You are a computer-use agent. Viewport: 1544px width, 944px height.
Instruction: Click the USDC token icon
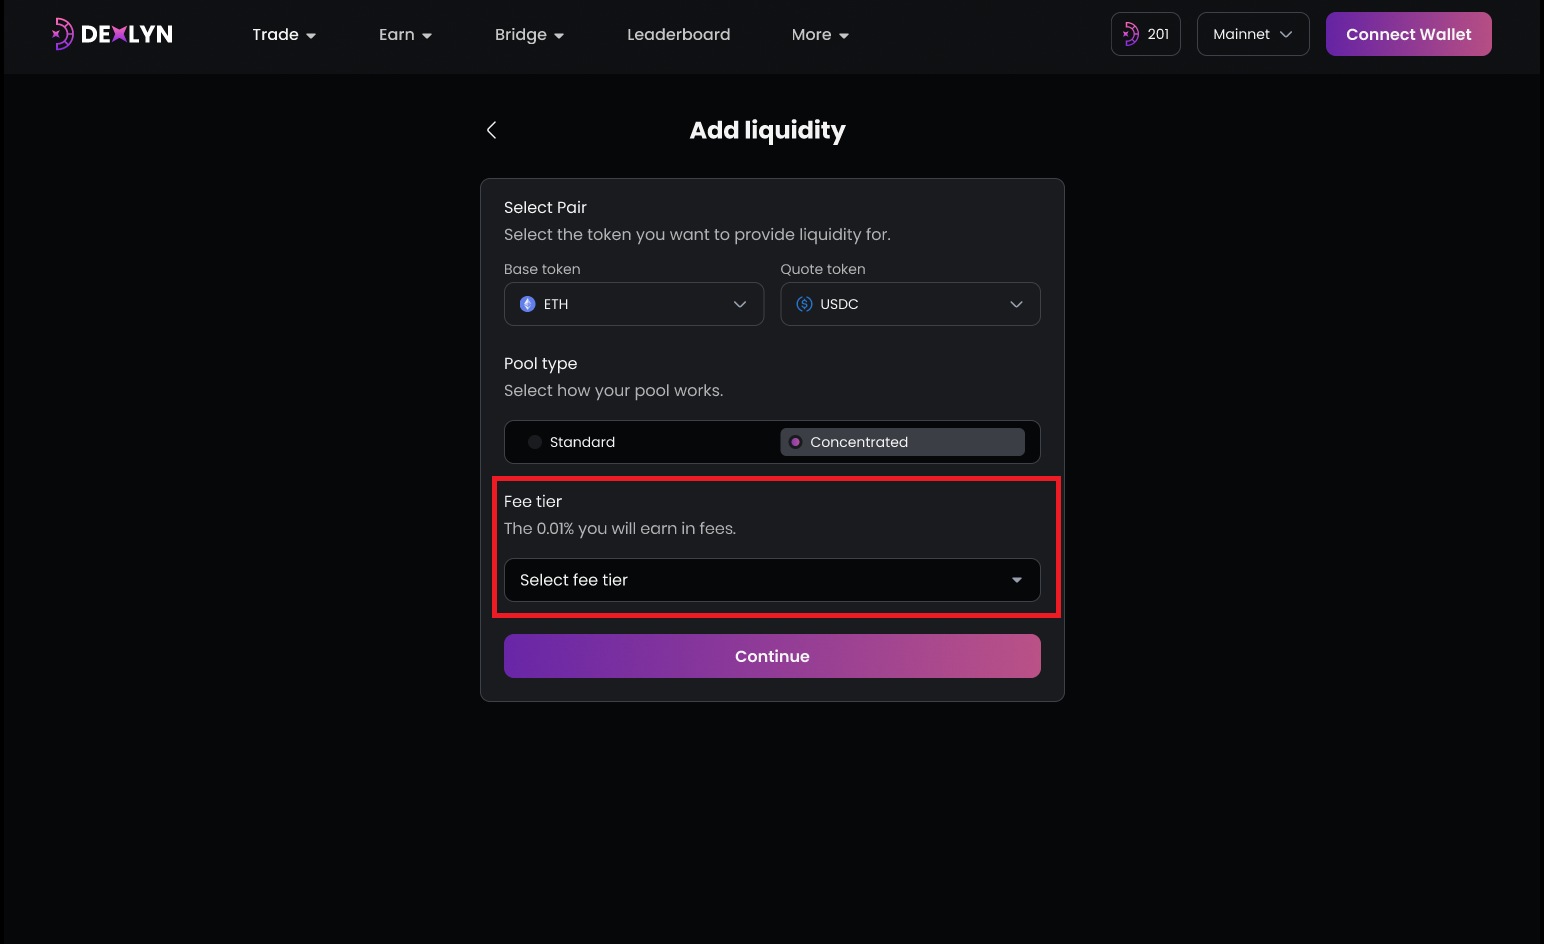pos(804,304)
